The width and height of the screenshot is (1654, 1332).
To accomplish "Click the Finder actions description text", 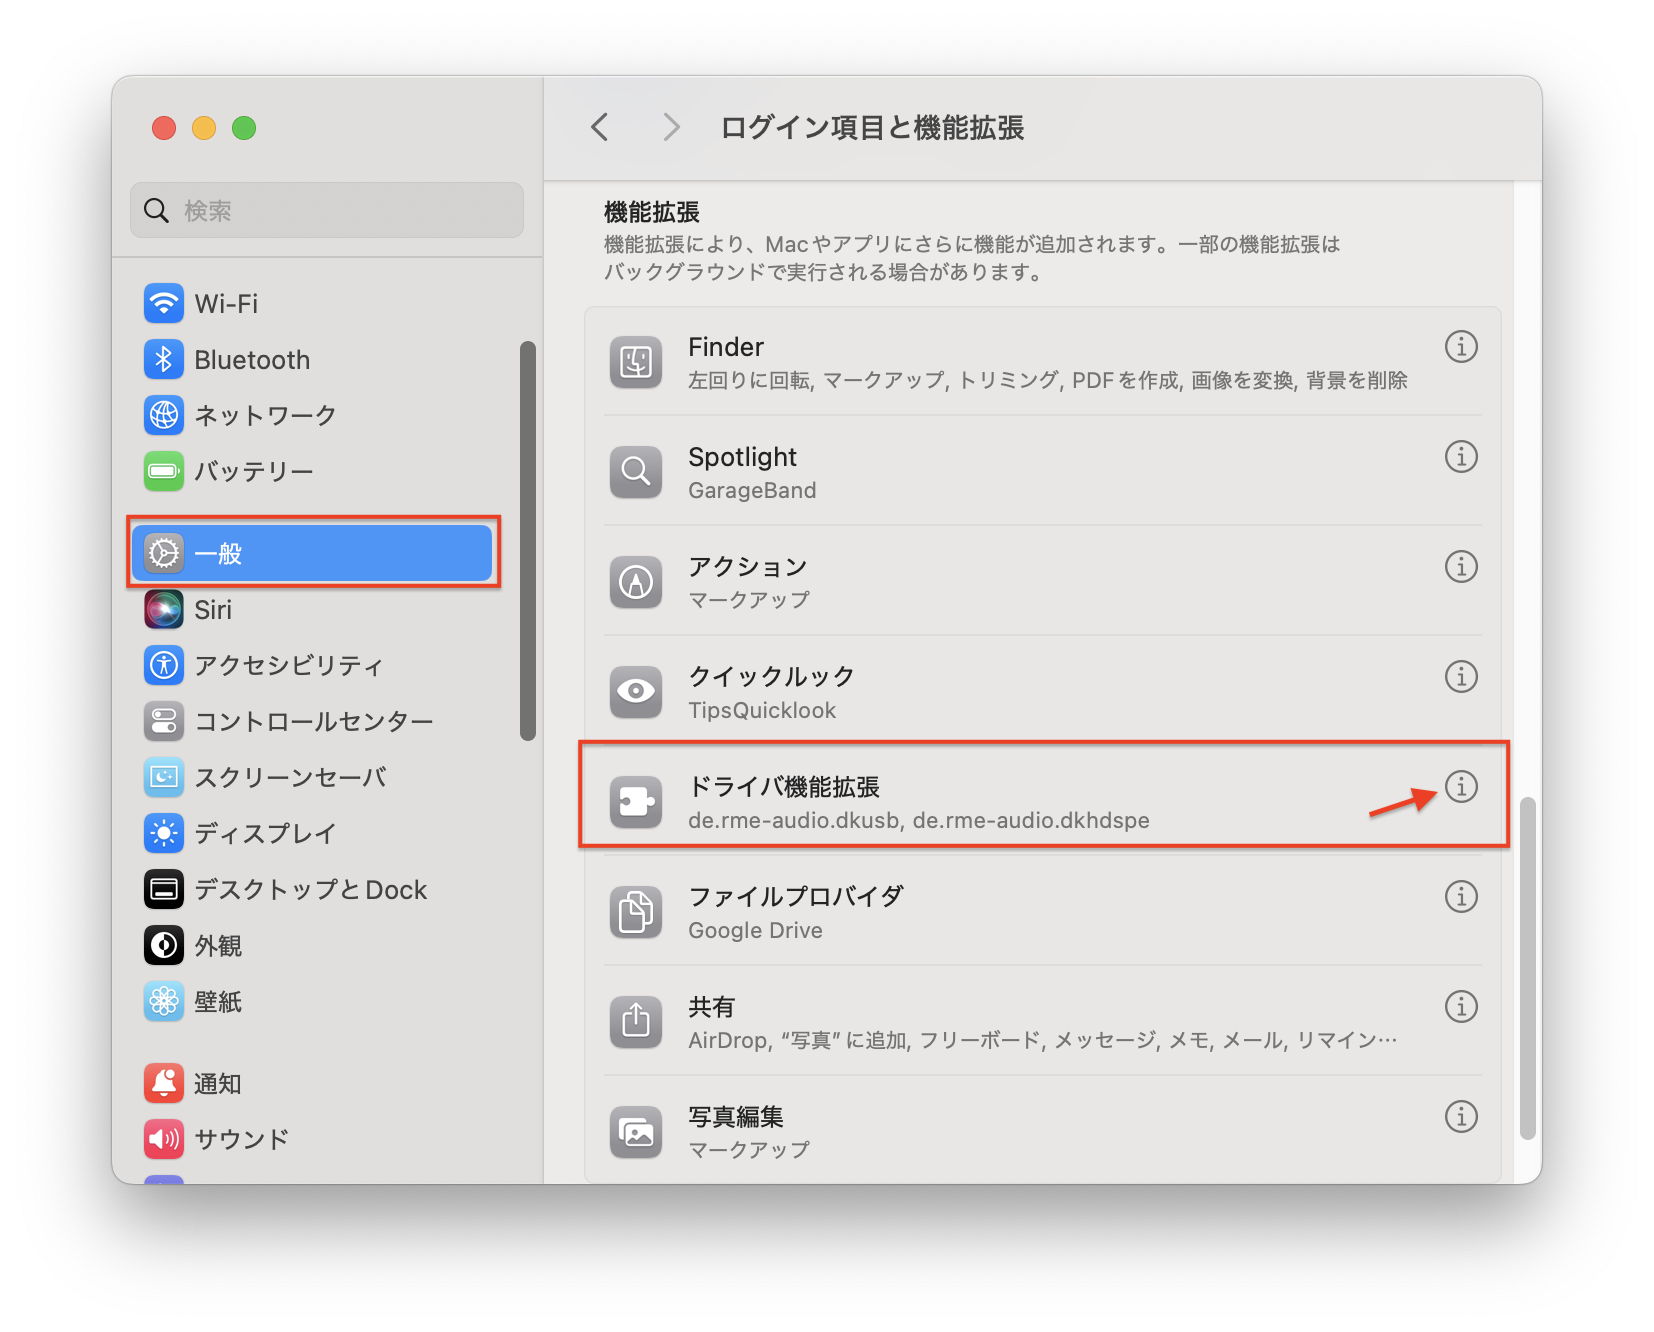I will coord(1048,380).
